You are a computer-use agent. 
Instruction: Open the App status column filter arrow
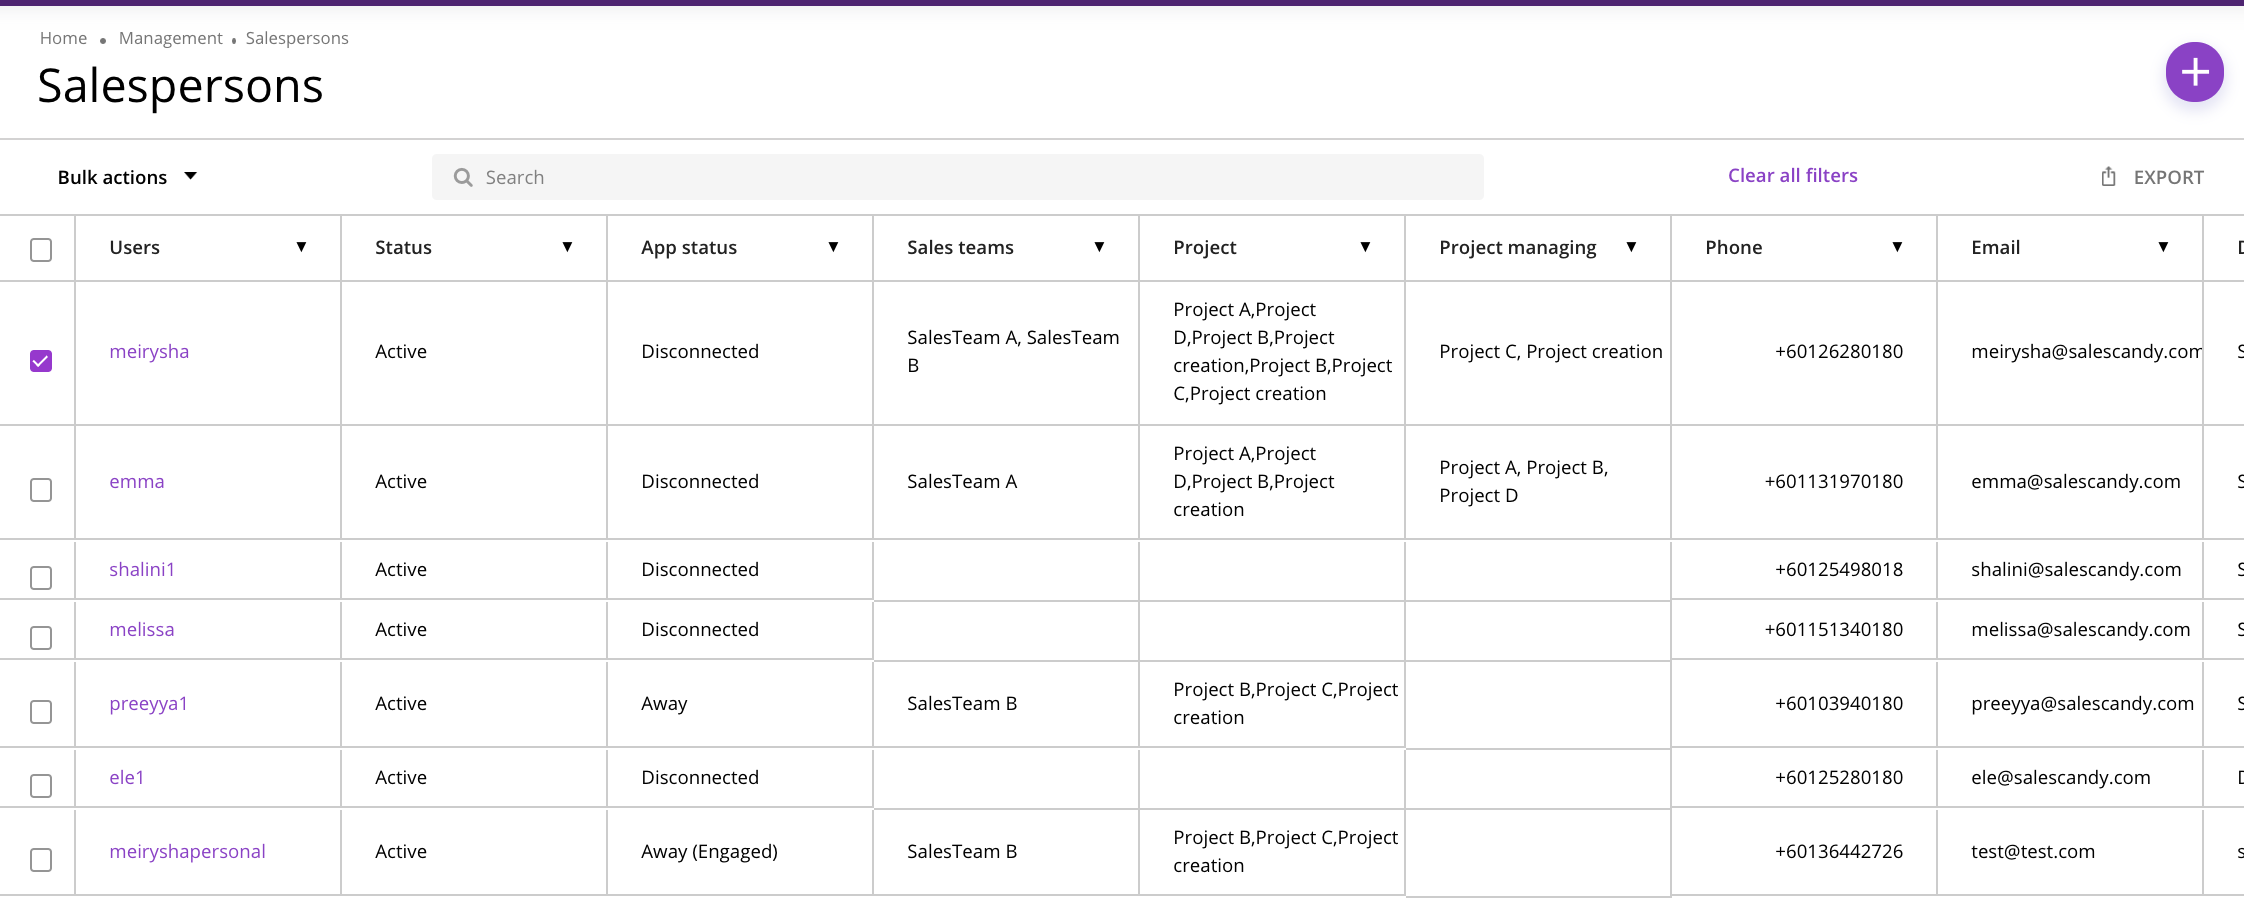click(833, 247)
